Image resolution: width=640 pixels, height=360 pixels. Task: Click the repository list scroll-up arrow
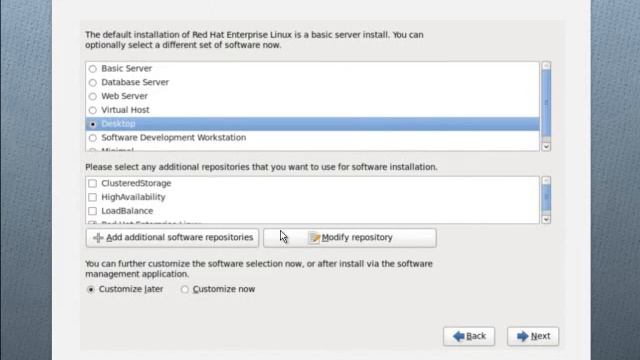tap(546, 180)
